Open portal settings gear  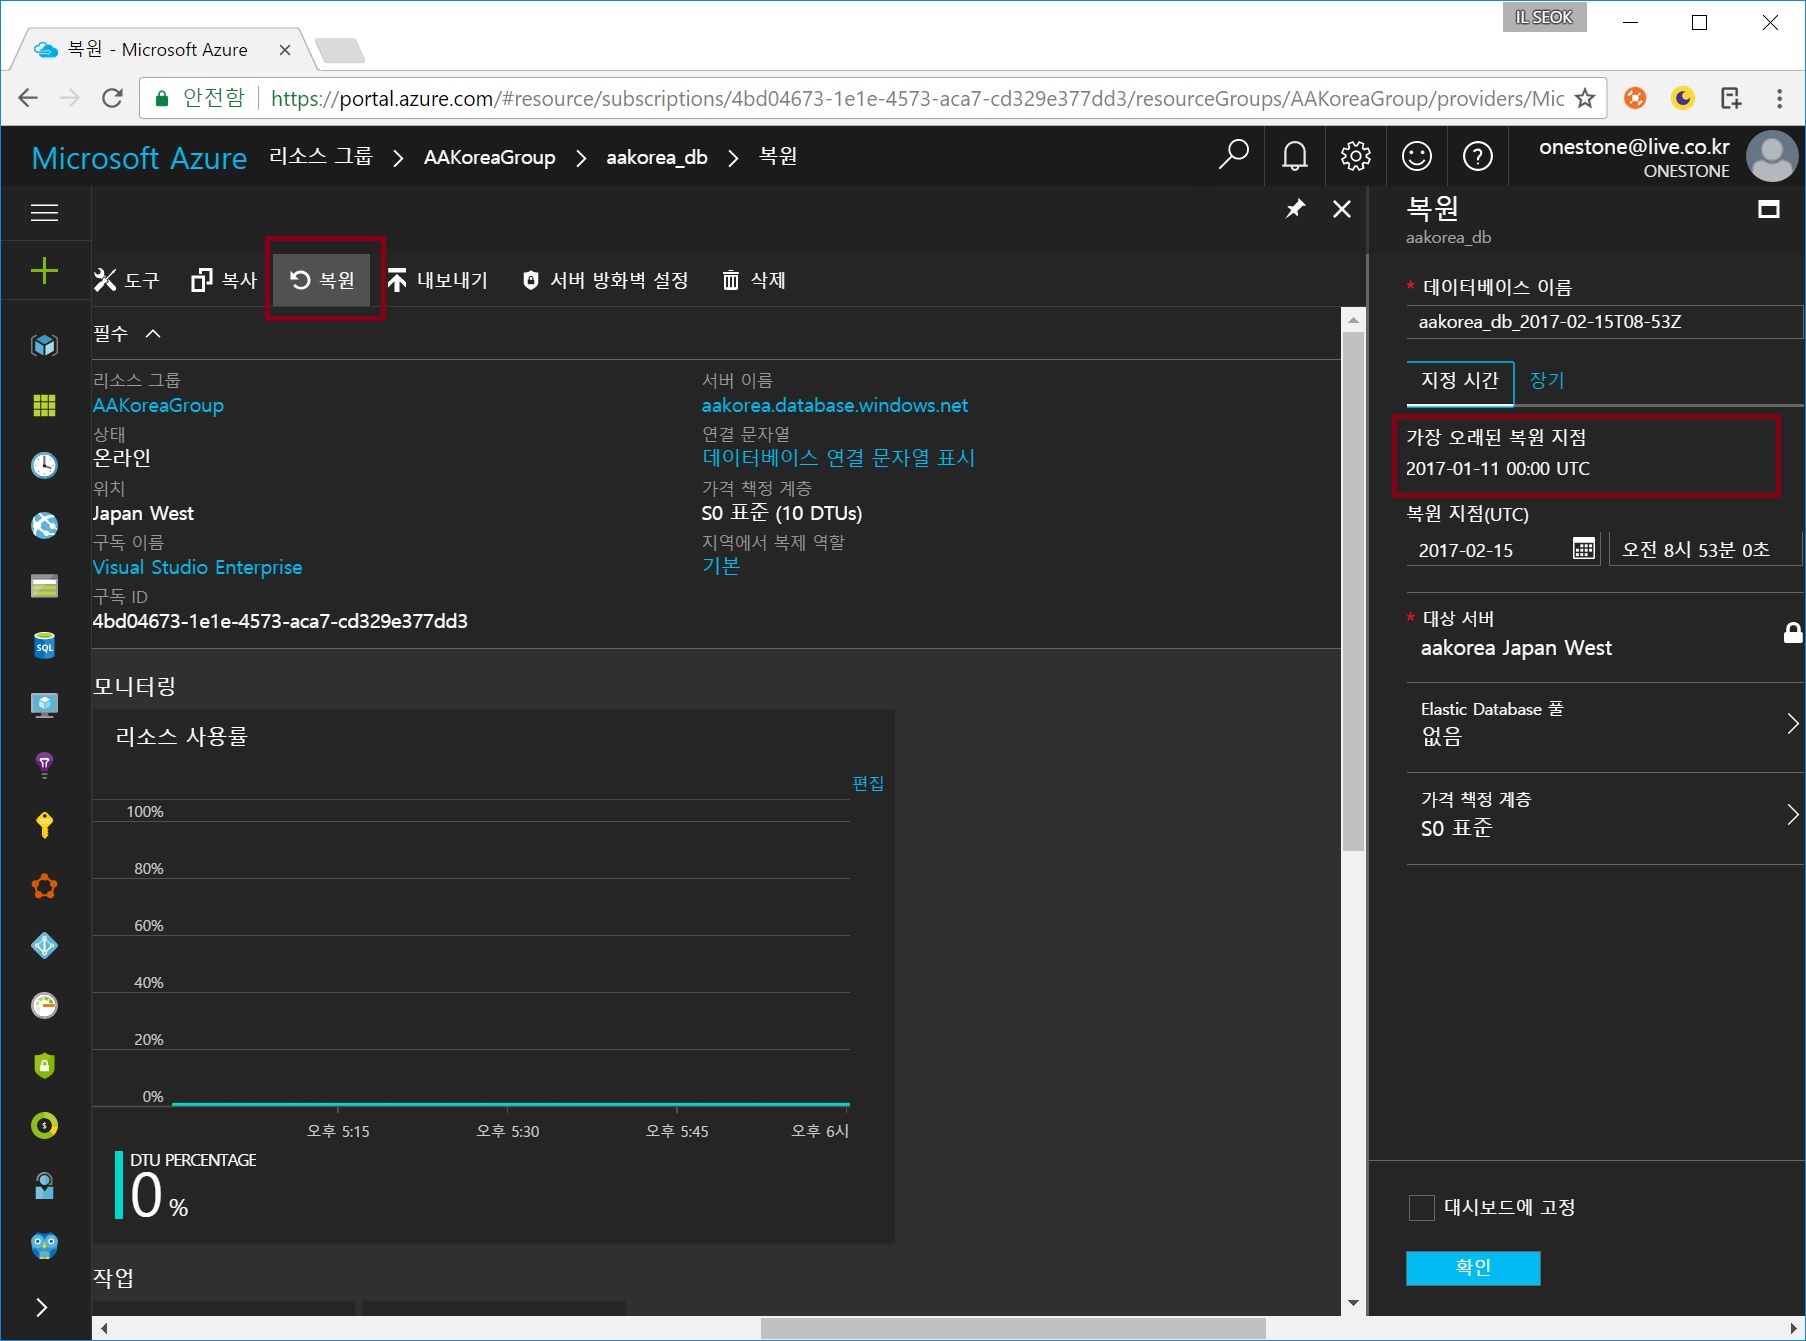1356,155
